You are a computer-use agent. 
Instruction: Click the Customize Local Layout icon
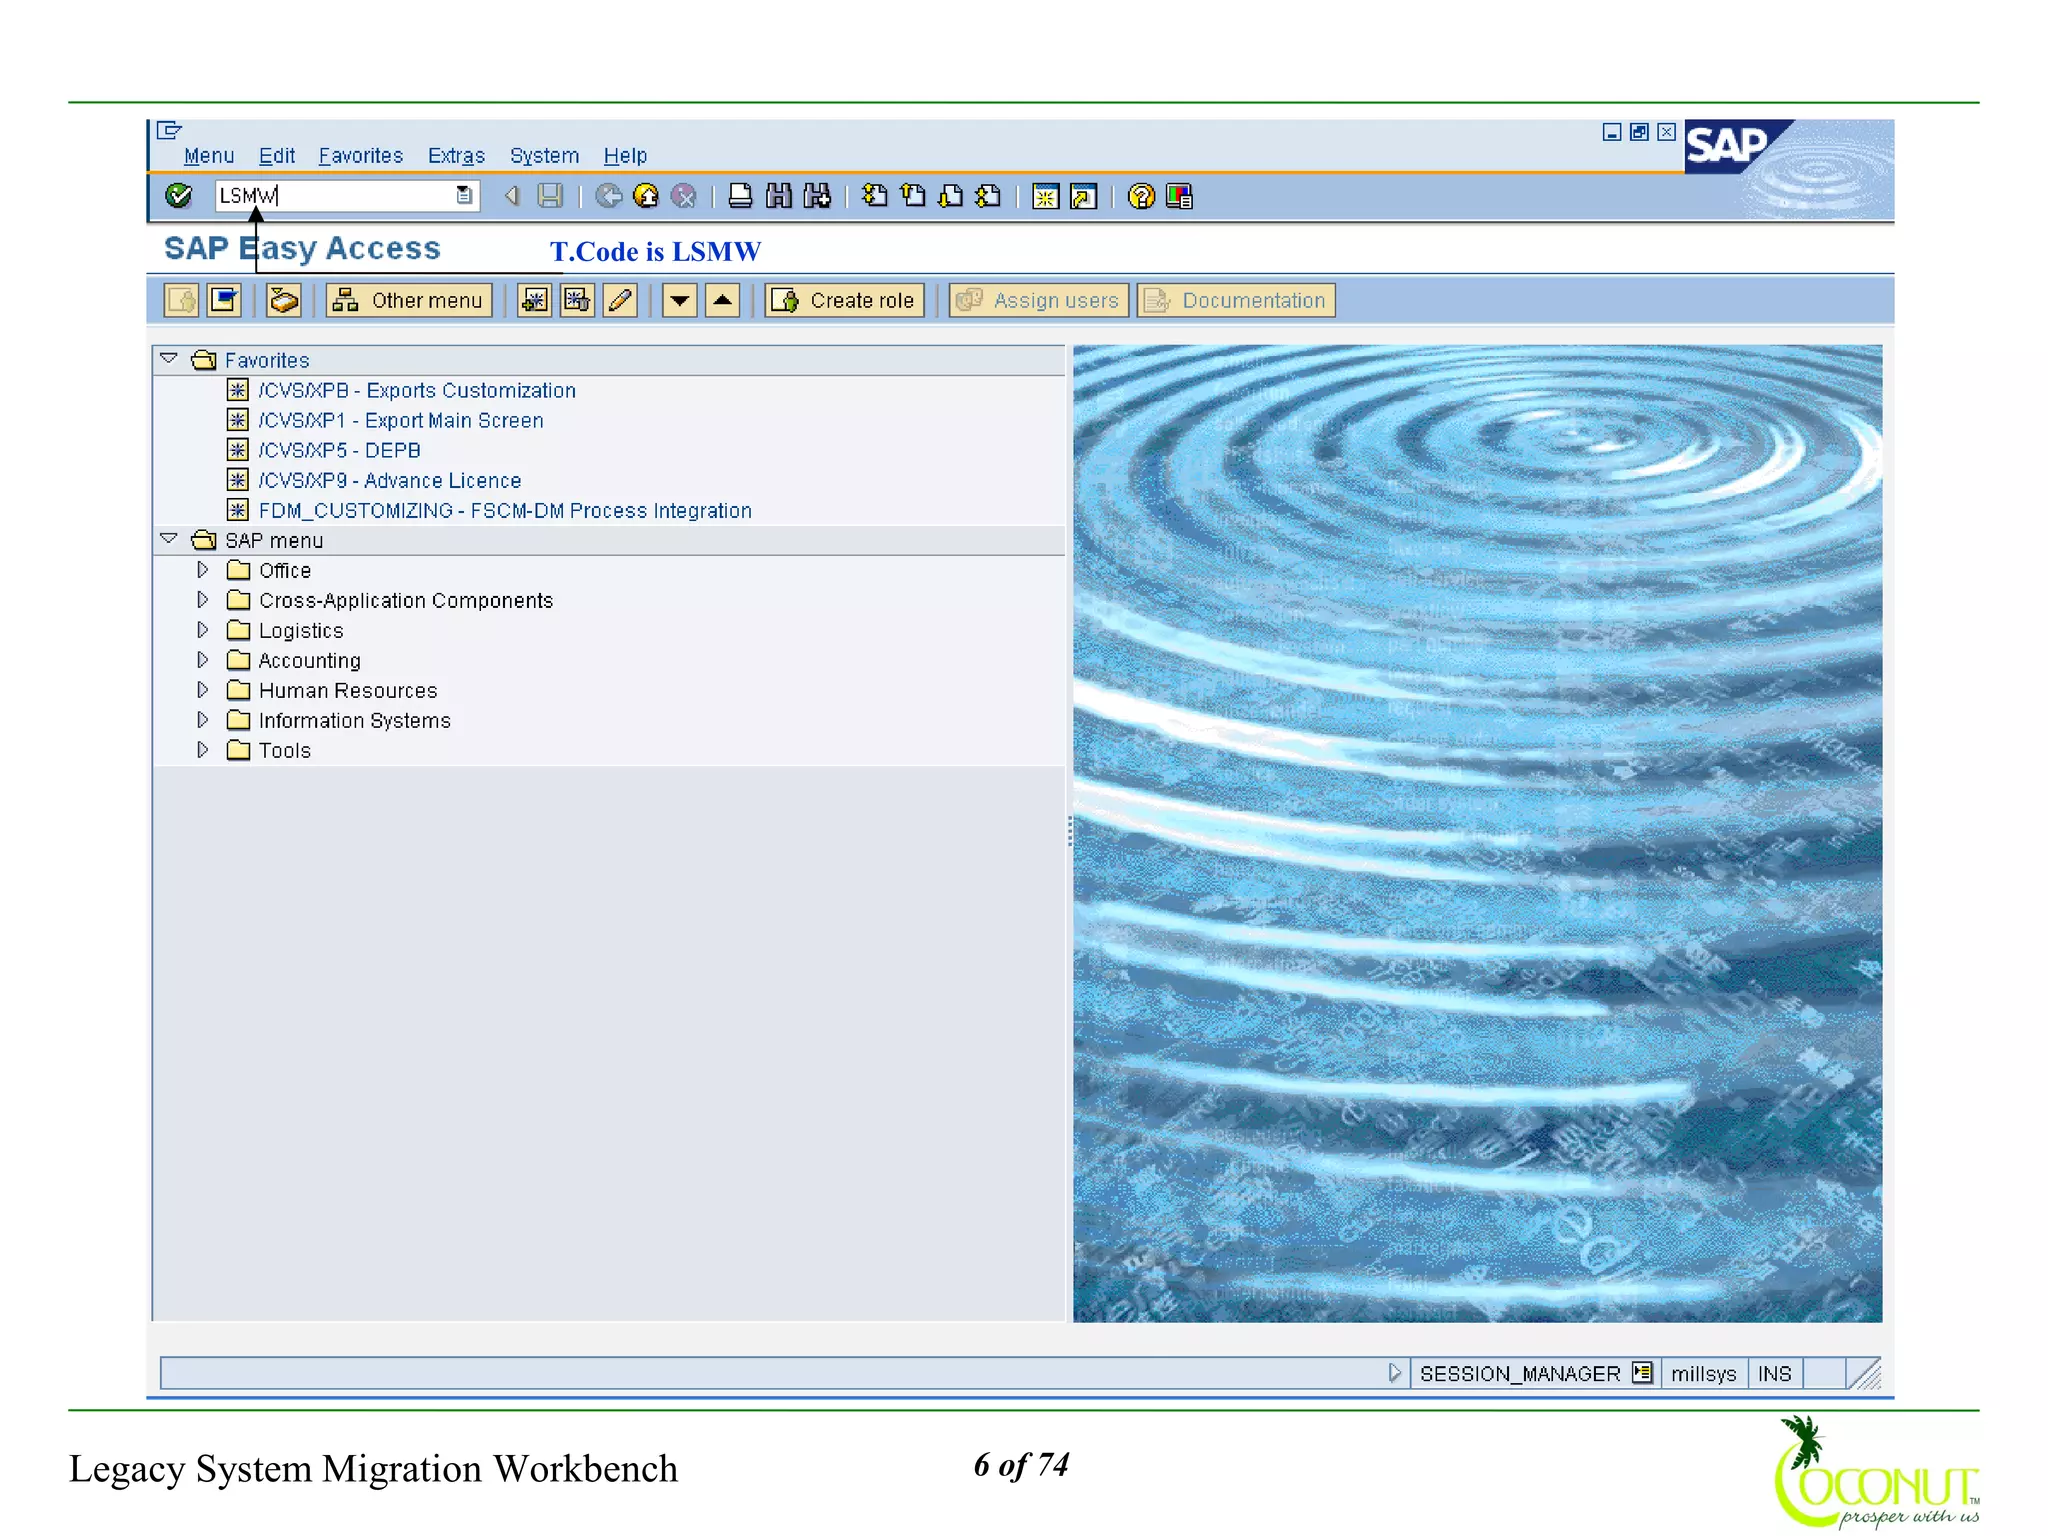[1179, 196]
